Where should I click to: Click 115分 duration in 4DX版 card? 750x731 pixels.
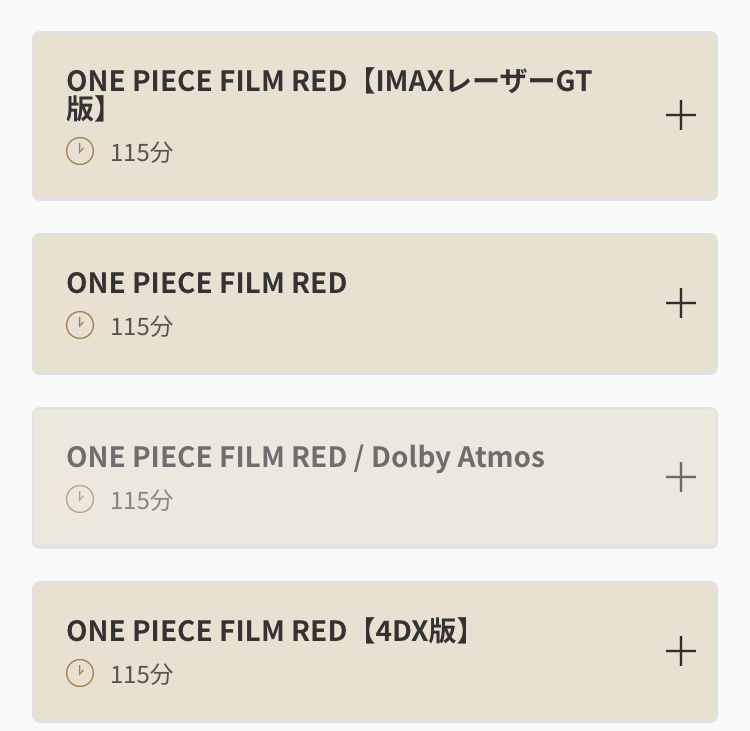[142, 675]
